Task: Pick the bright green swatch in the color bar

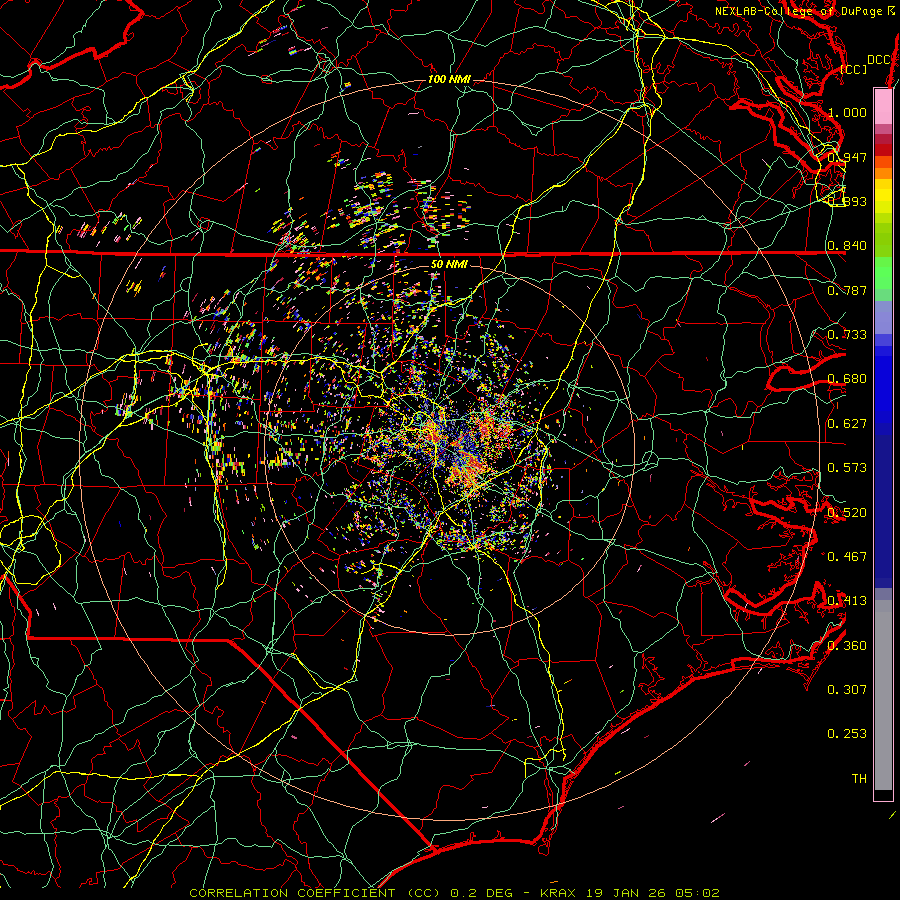Action: pos(883,273)
